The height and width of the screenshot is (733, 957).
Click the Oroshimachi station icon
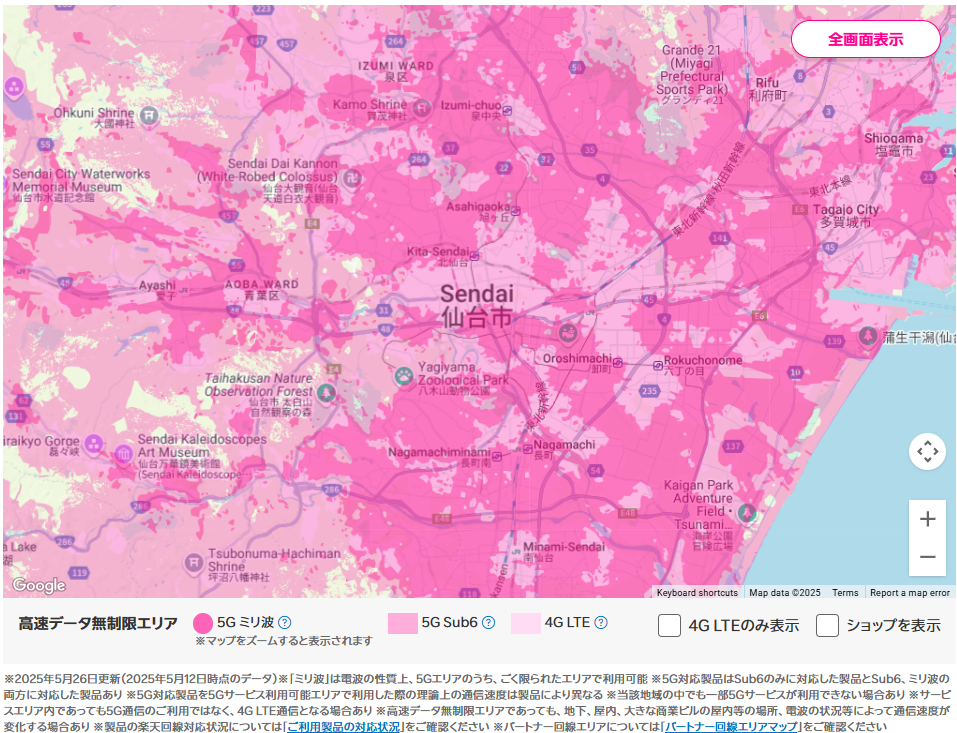(618, 363)
